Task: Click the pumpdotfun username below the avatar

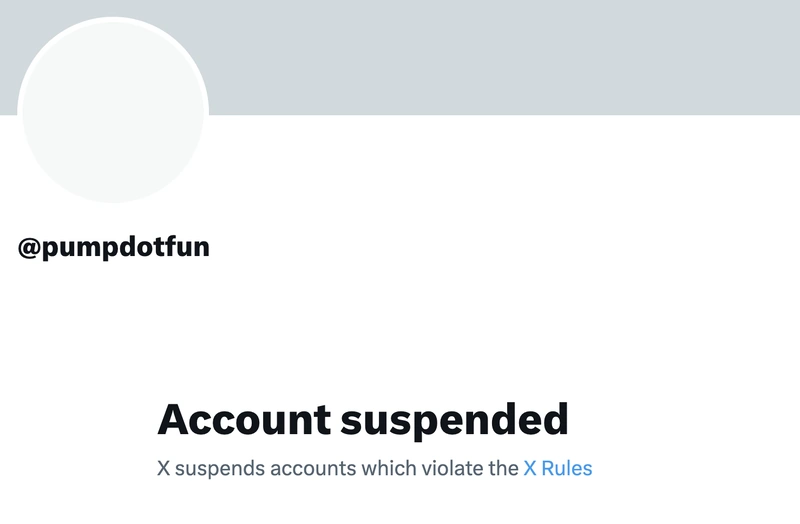Action: tap(124, 247)
